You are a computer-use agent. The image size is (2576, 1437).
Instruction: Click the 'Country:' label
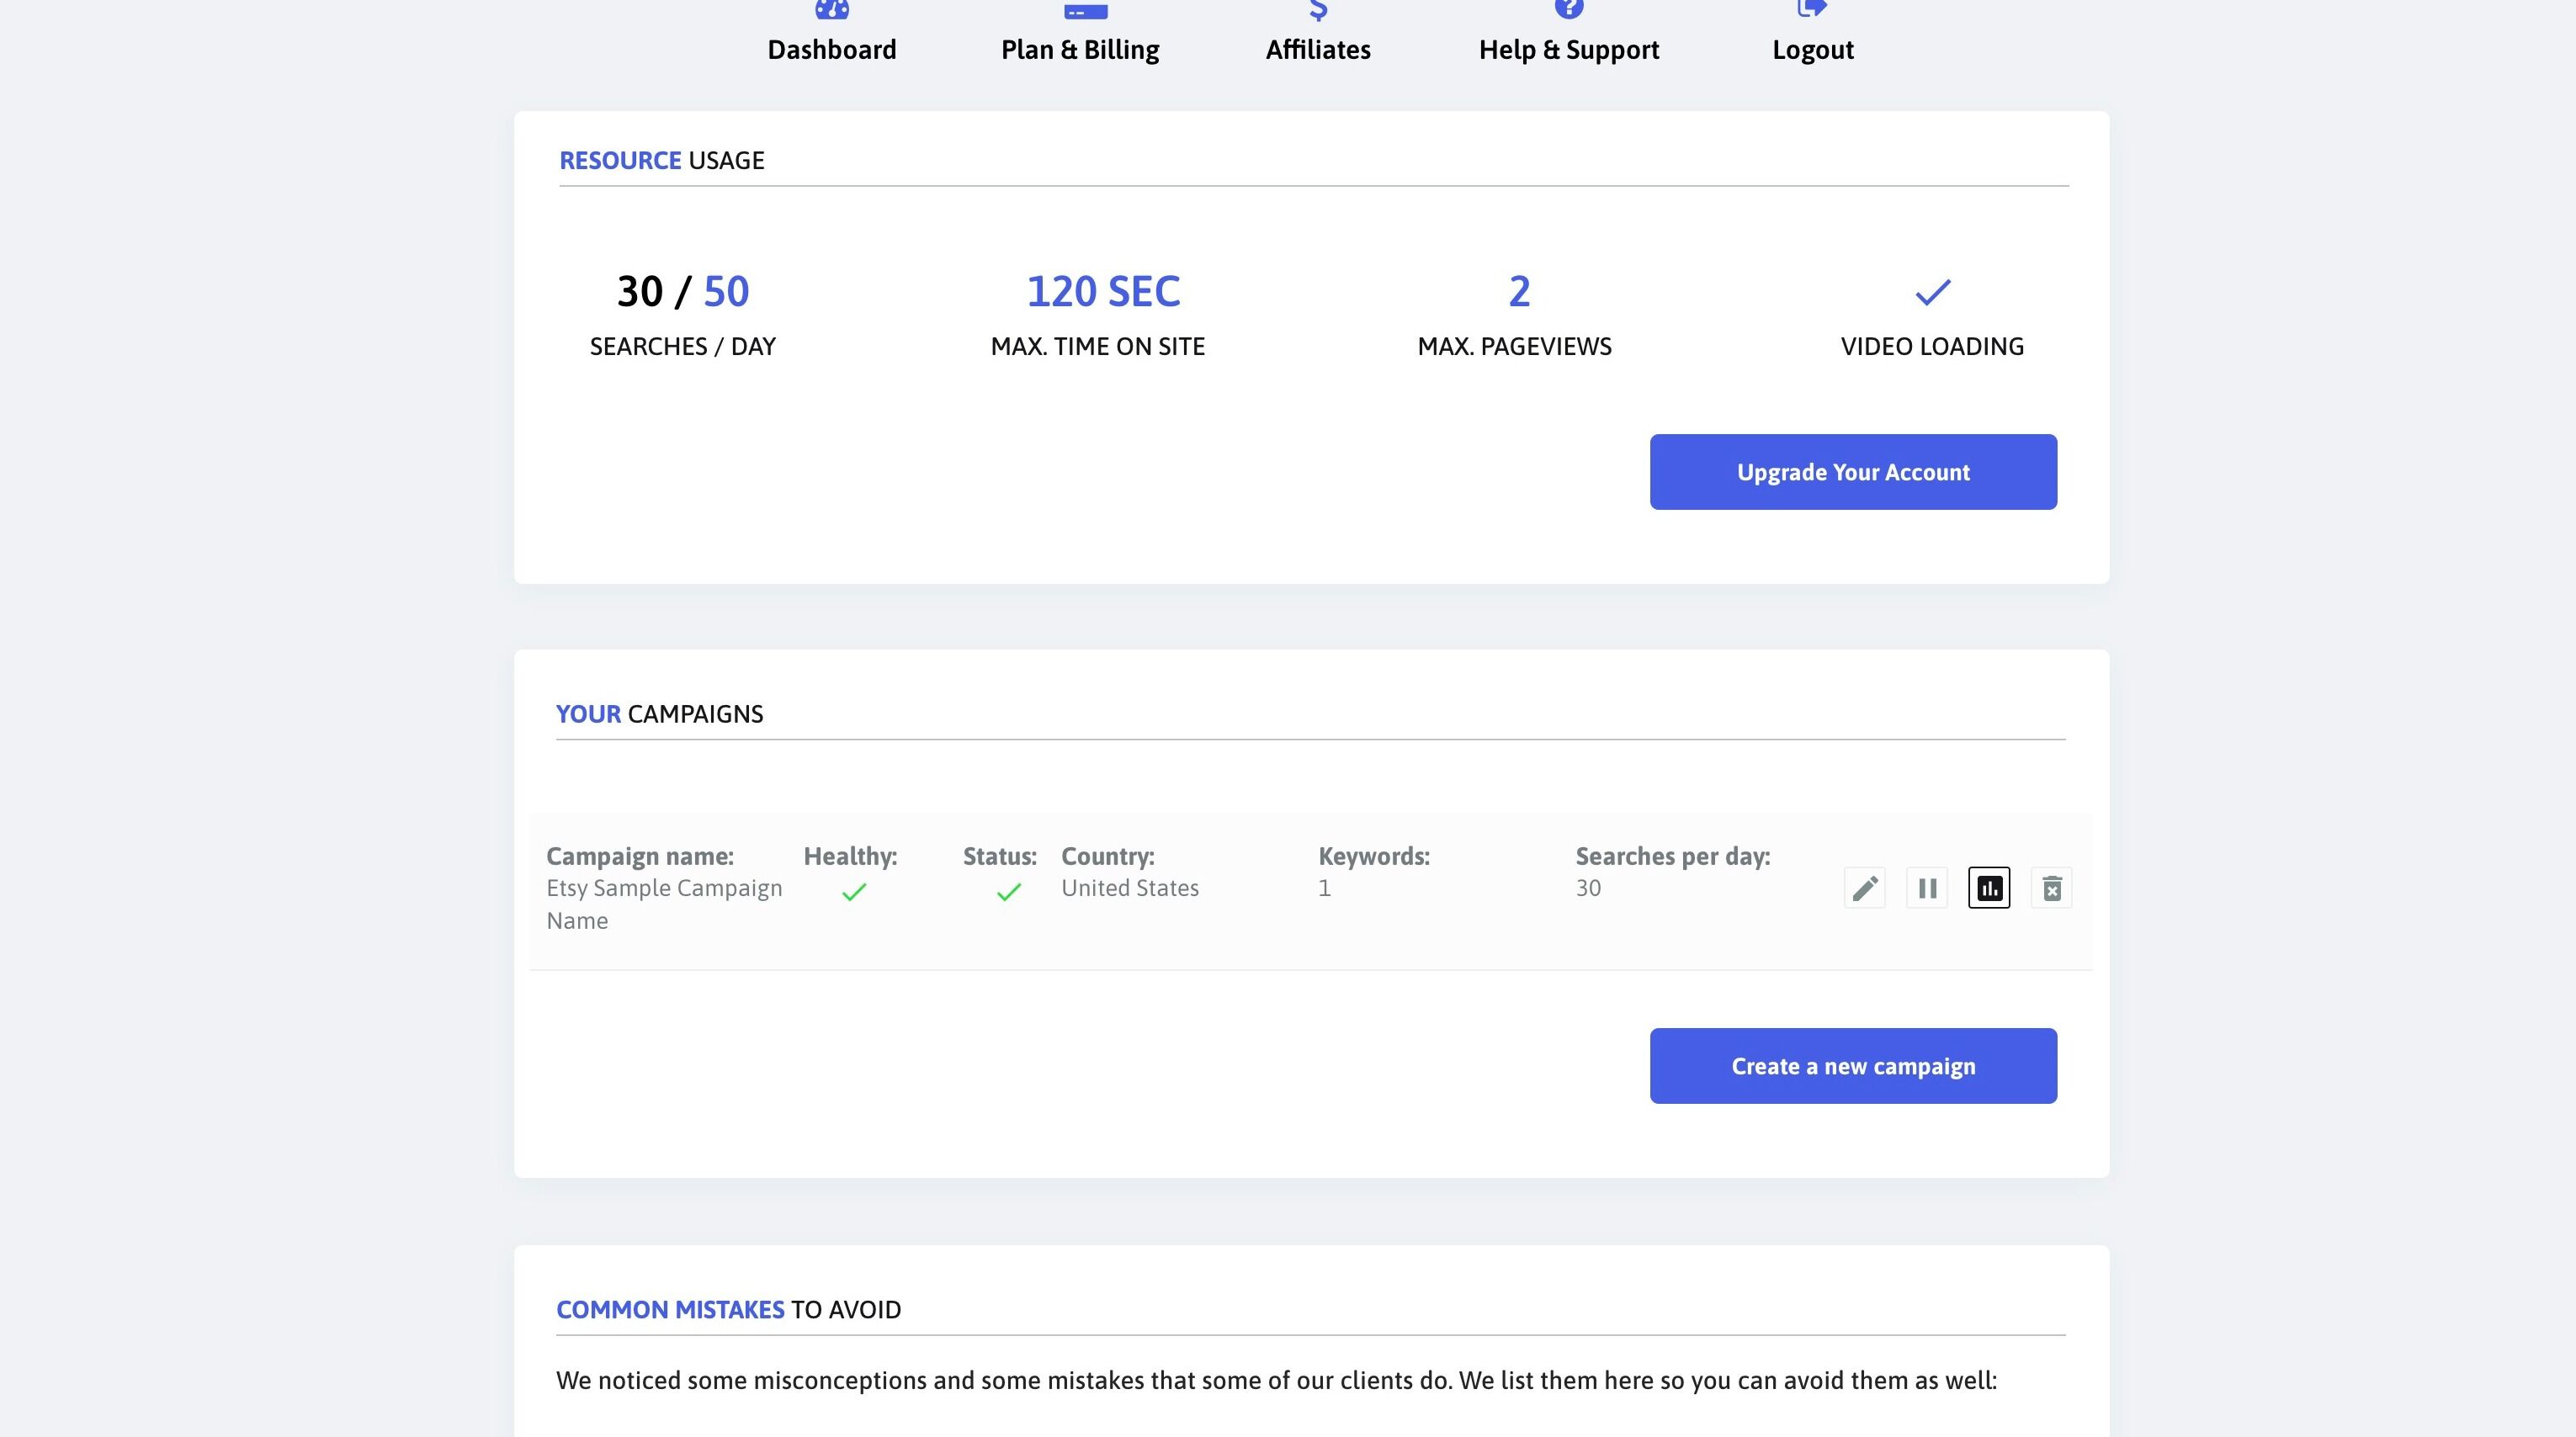coord(1108,857)
